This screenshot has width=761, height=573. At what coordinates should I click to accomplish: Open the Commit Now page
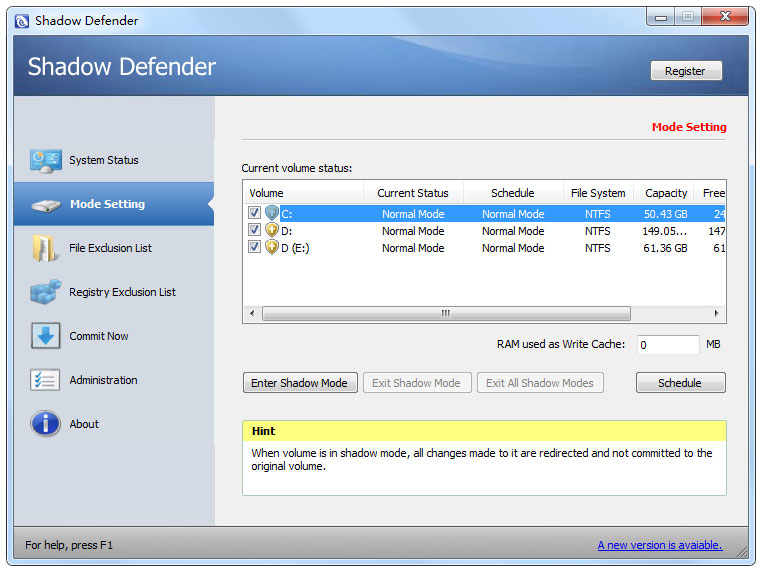tap(99, 336)
